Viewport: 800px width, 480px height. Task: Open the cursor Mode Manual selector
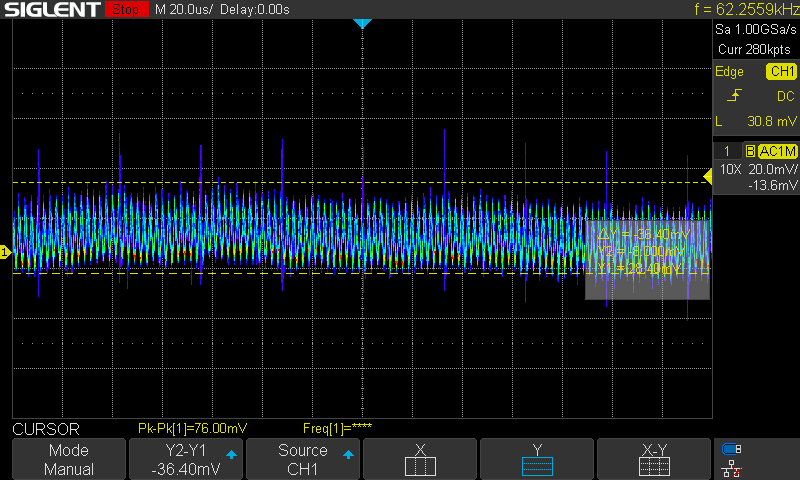click(x=69, y=459)
